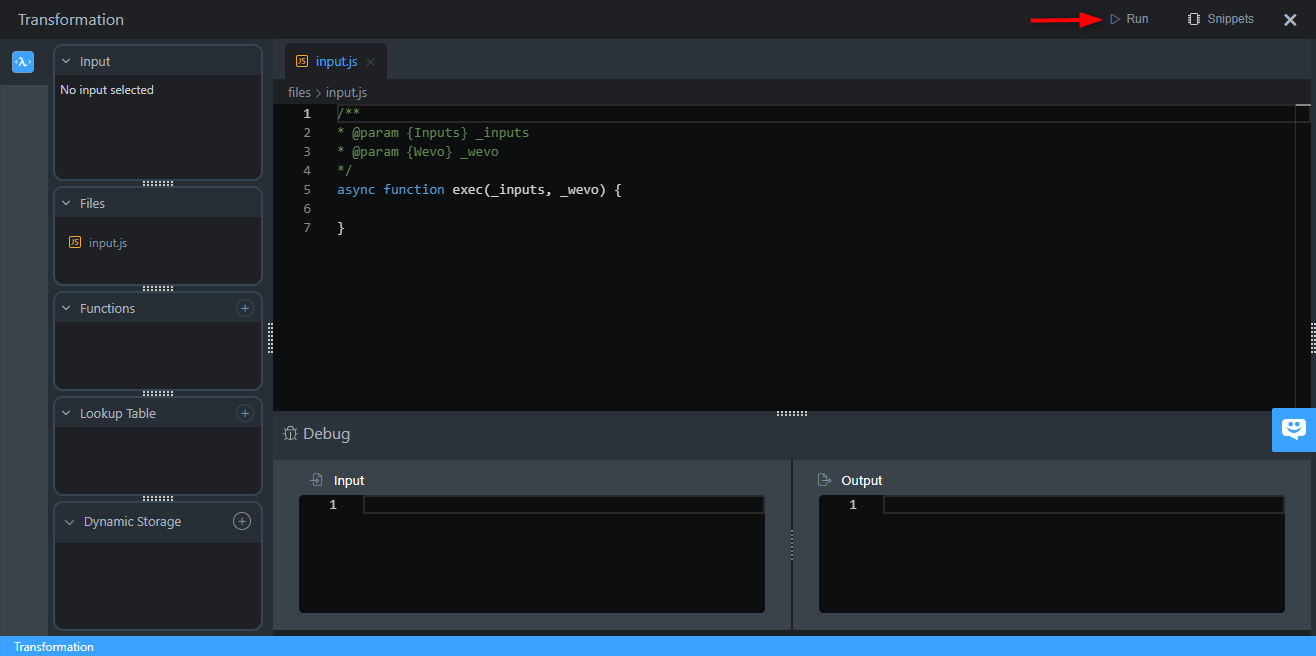Close the input.js editor tab
The image size is (1316, 656).
pyautogui.click(x=370, y=62)
